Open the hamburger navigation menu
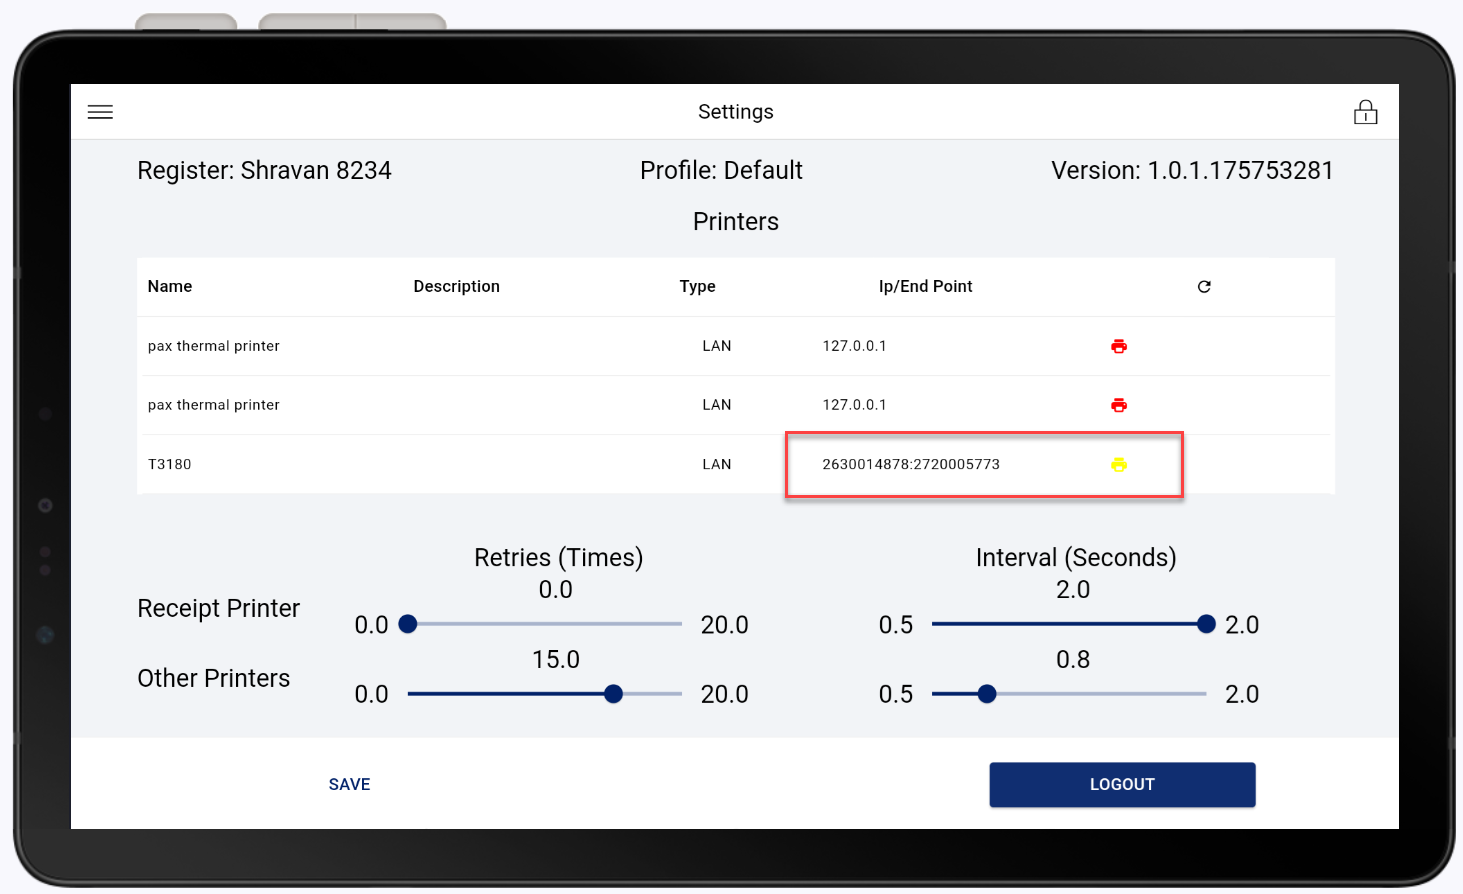This screenshot has height=894, width=1463. click(100, 112)
